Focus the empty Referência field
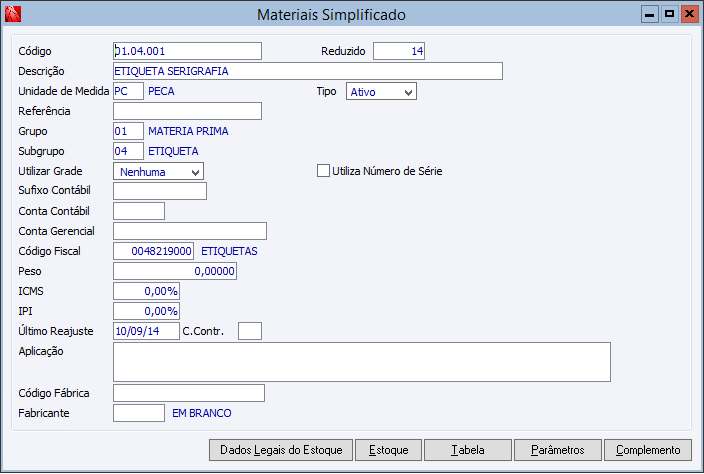Image resolution: width=704 pixels, height=474 pixels. pos(187,111)
